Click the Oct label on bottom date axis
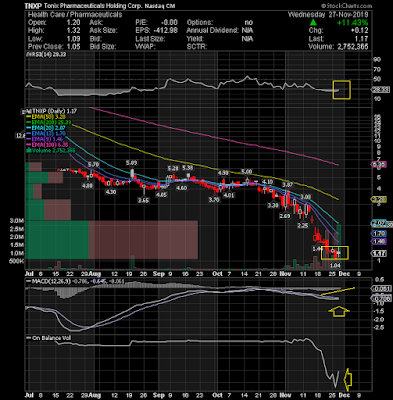This screenshot has width=393, height=400. [x=217, y=274]
